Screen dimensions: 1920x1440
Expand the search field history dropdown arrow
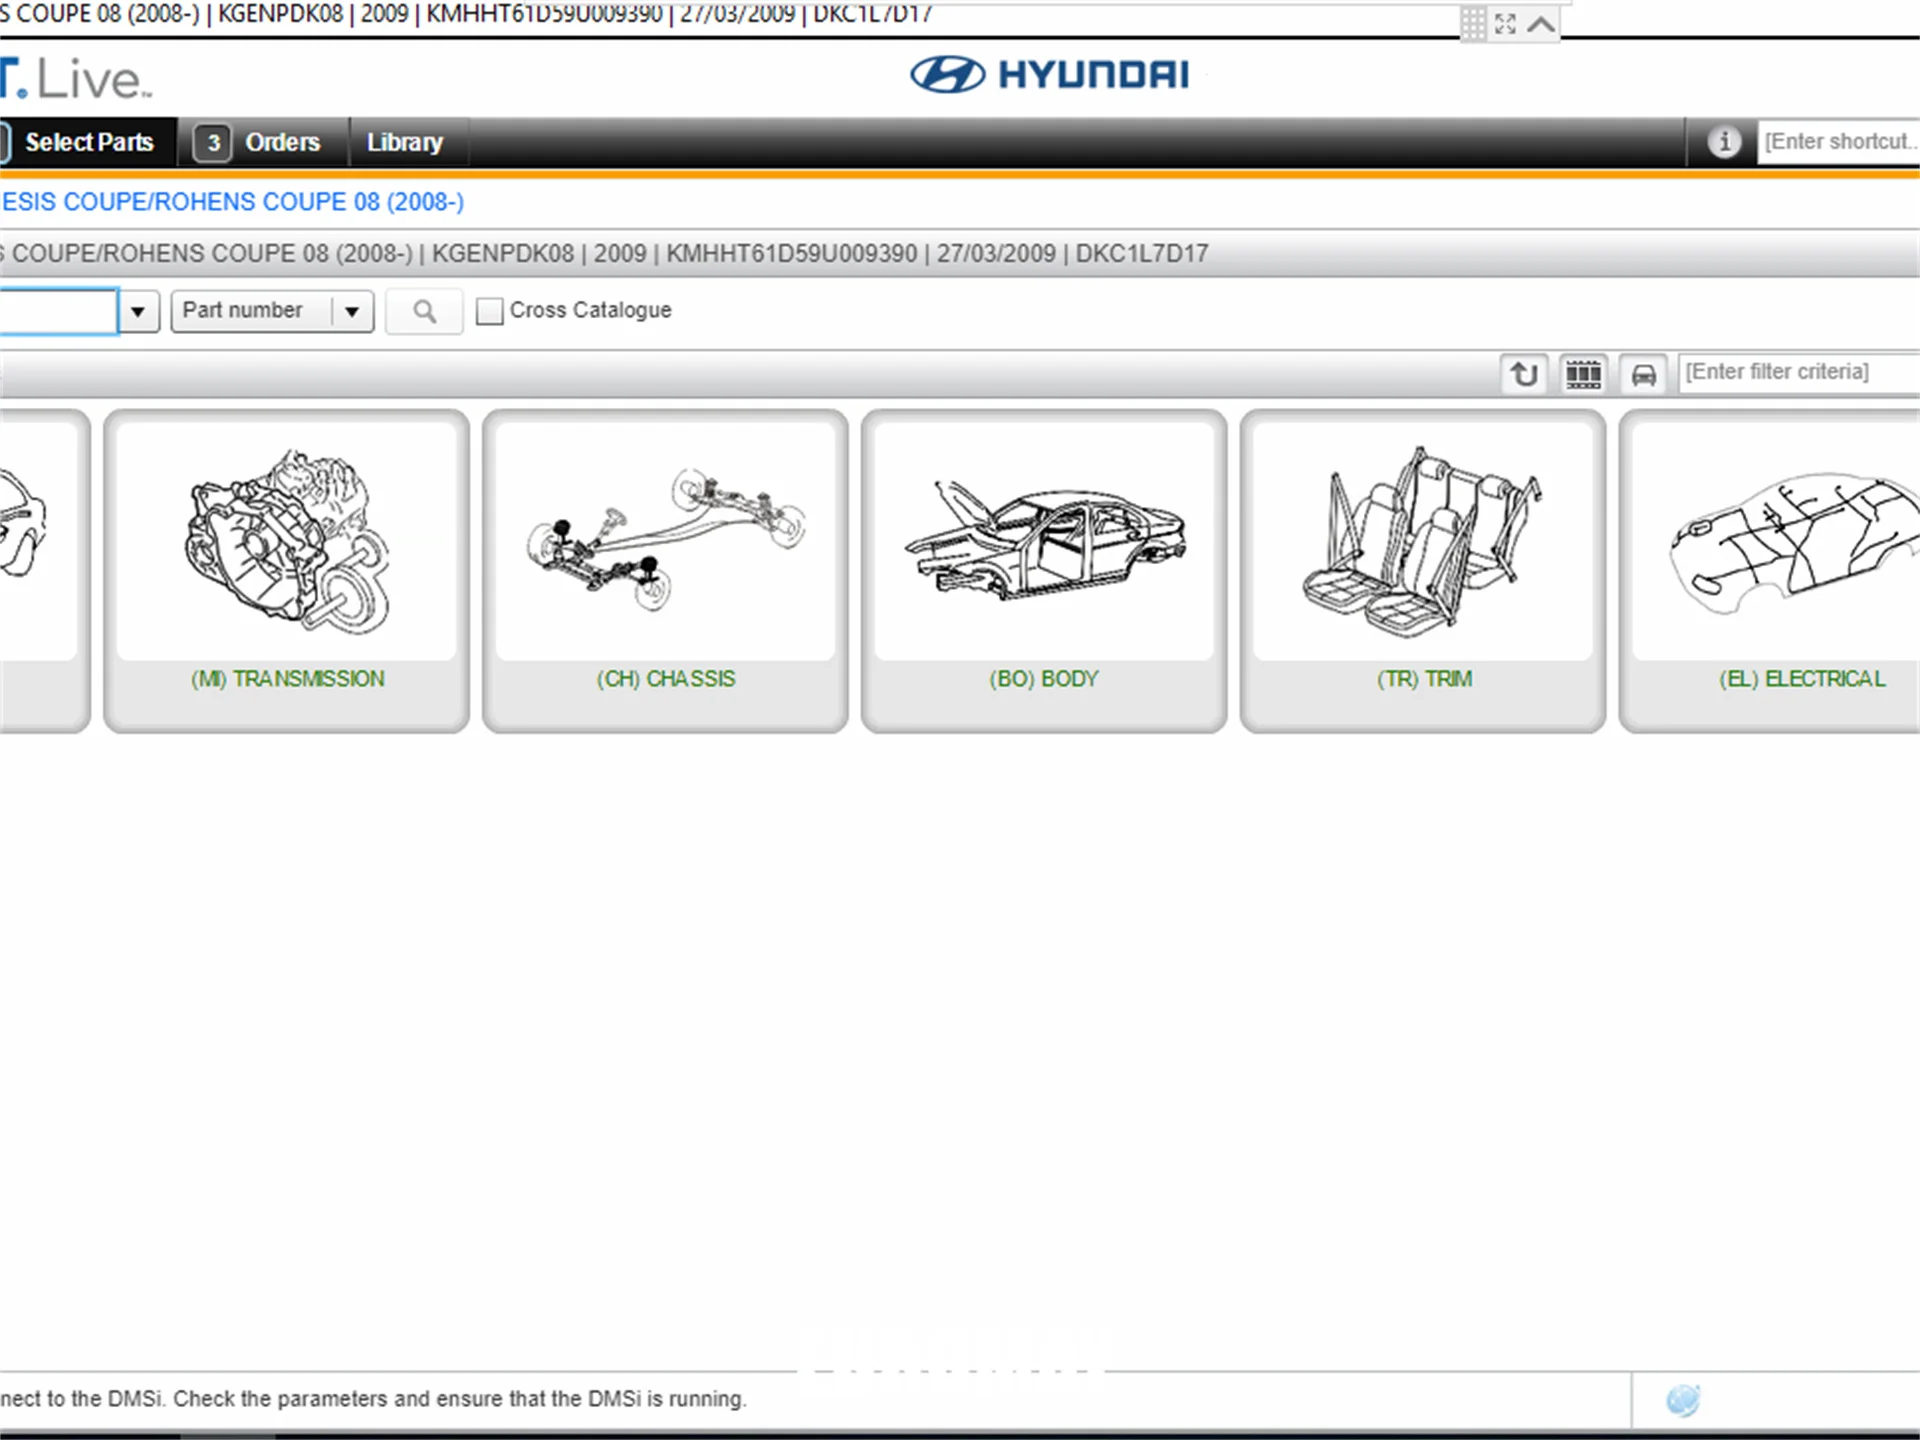(138, 311)
